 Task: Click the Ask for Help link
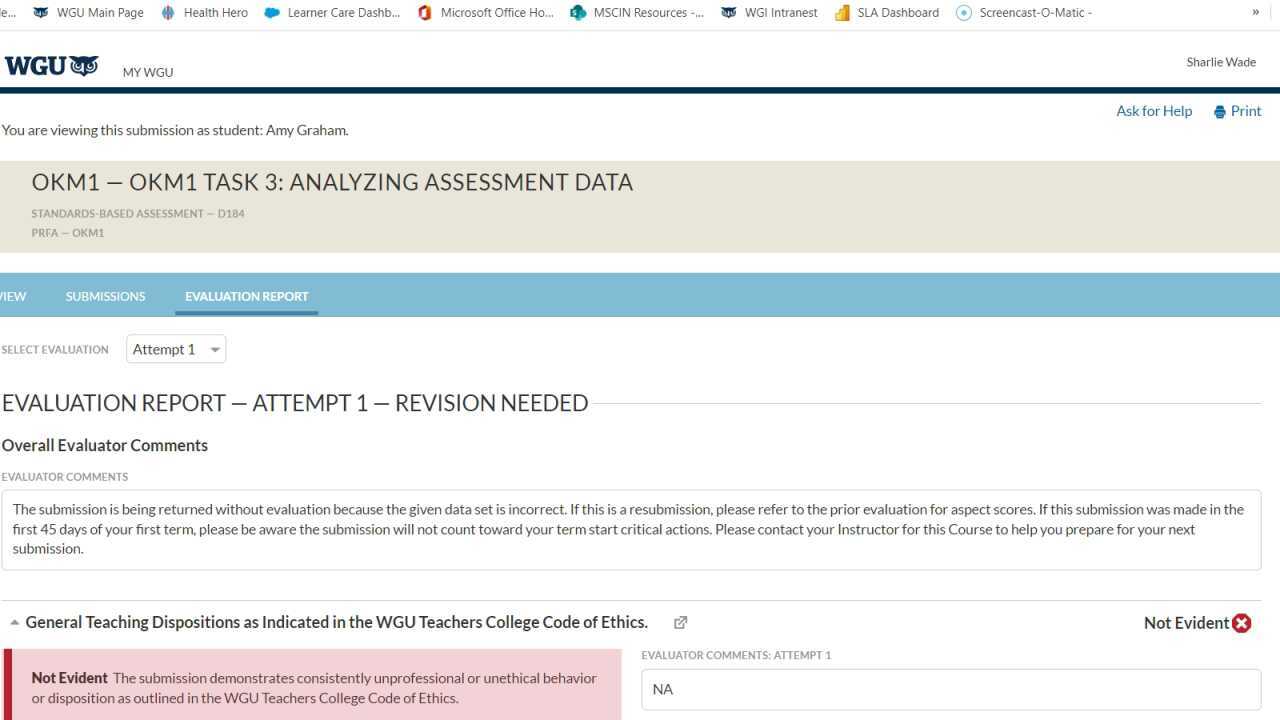(1154, 111)
